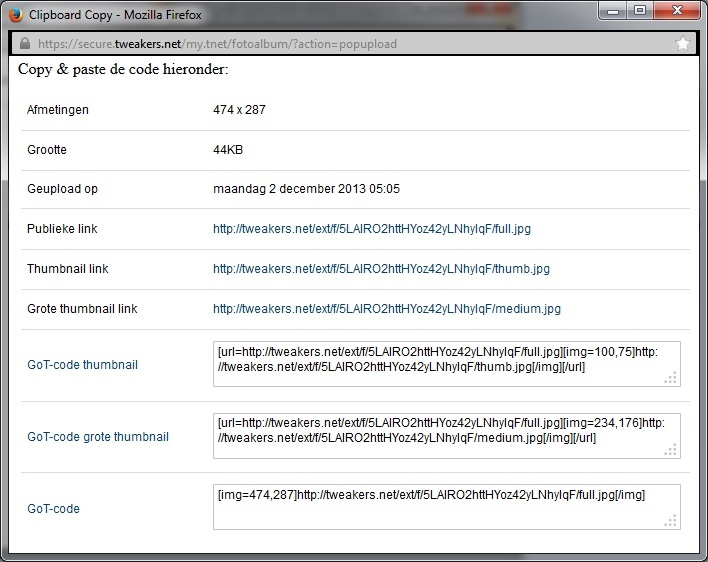Image resolution: width=708 pixels, height=562 pixels.
Task: Click the bookmark star icon in address bar
Action: [683, 44]
